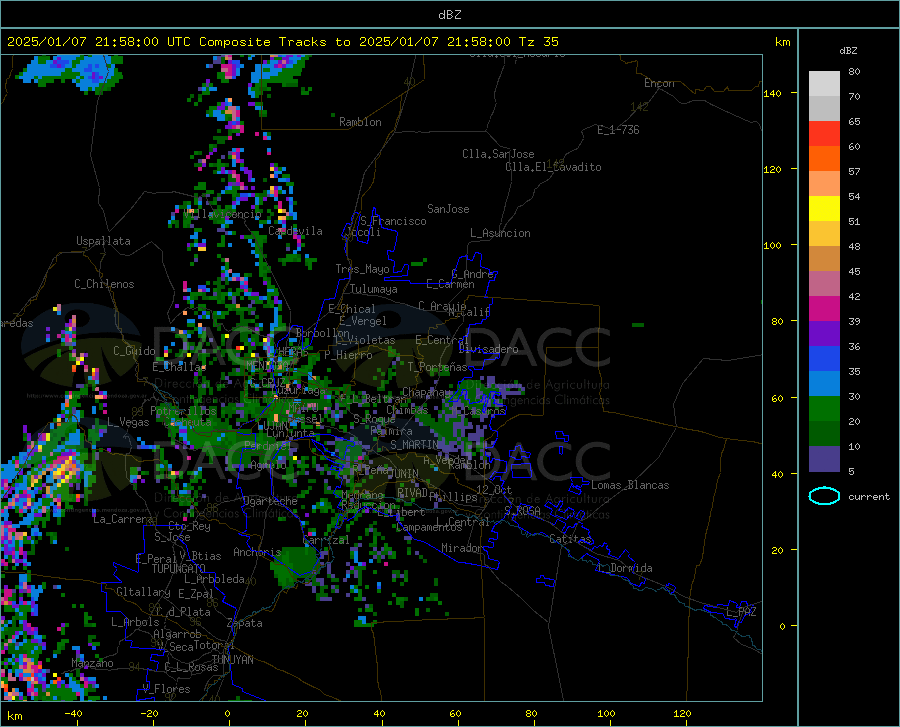Click the Tres_Mayo place label
900x727 pixels.
(x=362, y=269)
